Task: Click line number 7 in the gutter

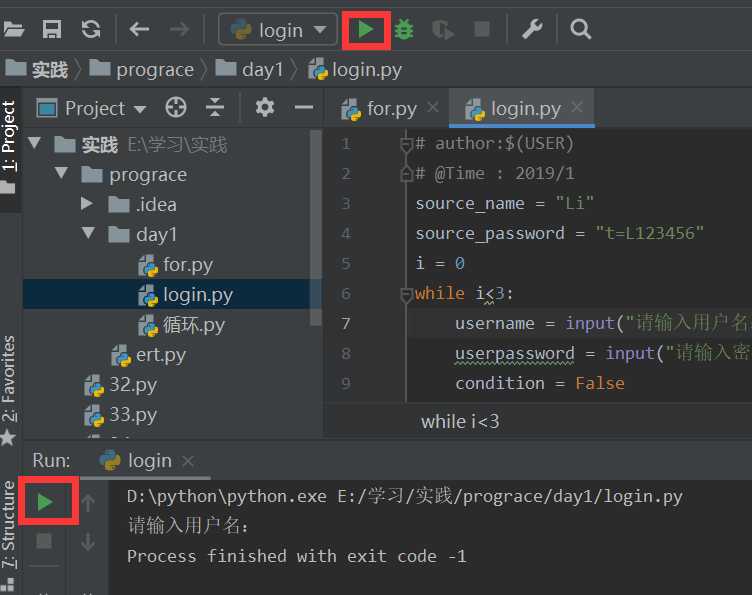Action: click(346, 324)
